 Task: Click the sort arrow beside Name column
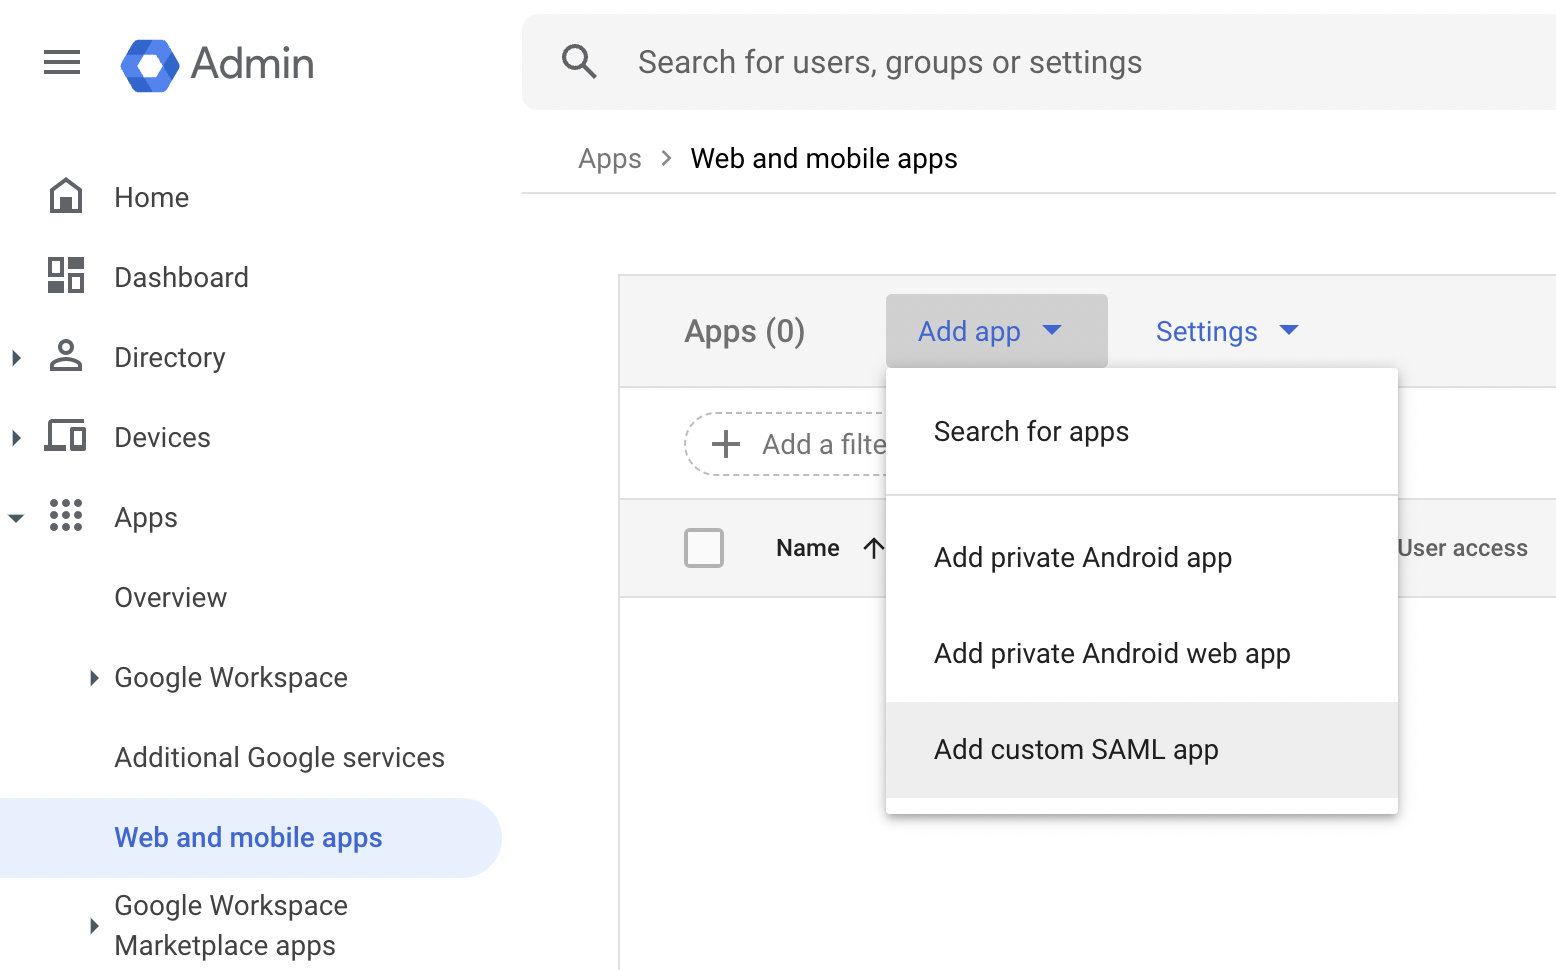point(874,547)
